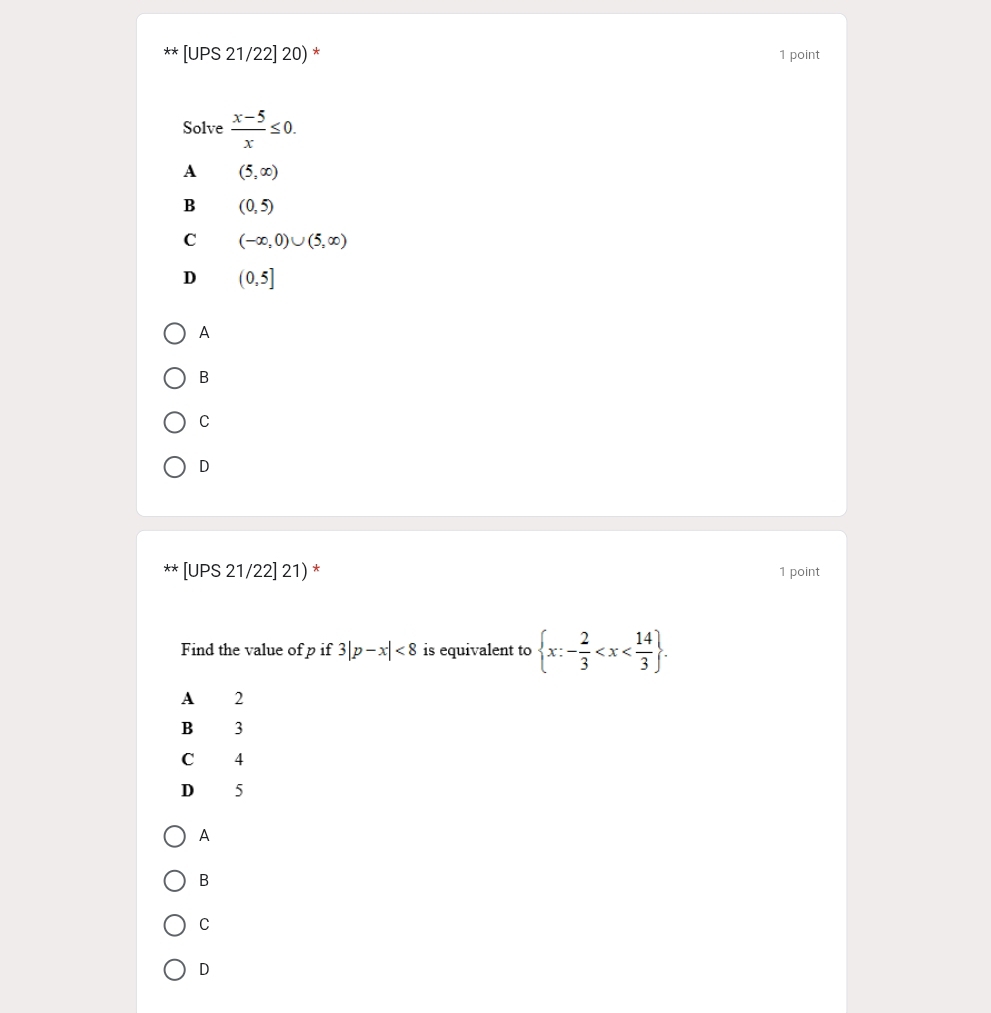The height and width of the screenshot is (1013, 991).
Task: Select answer D for question 21
Action: pyautogui.click(x=175, y=969)
